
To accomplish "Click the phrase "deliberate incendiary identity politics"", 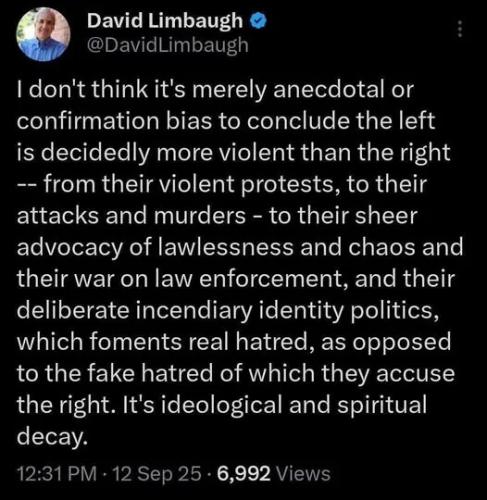I will pyautogui.click(x=228, y=311).
